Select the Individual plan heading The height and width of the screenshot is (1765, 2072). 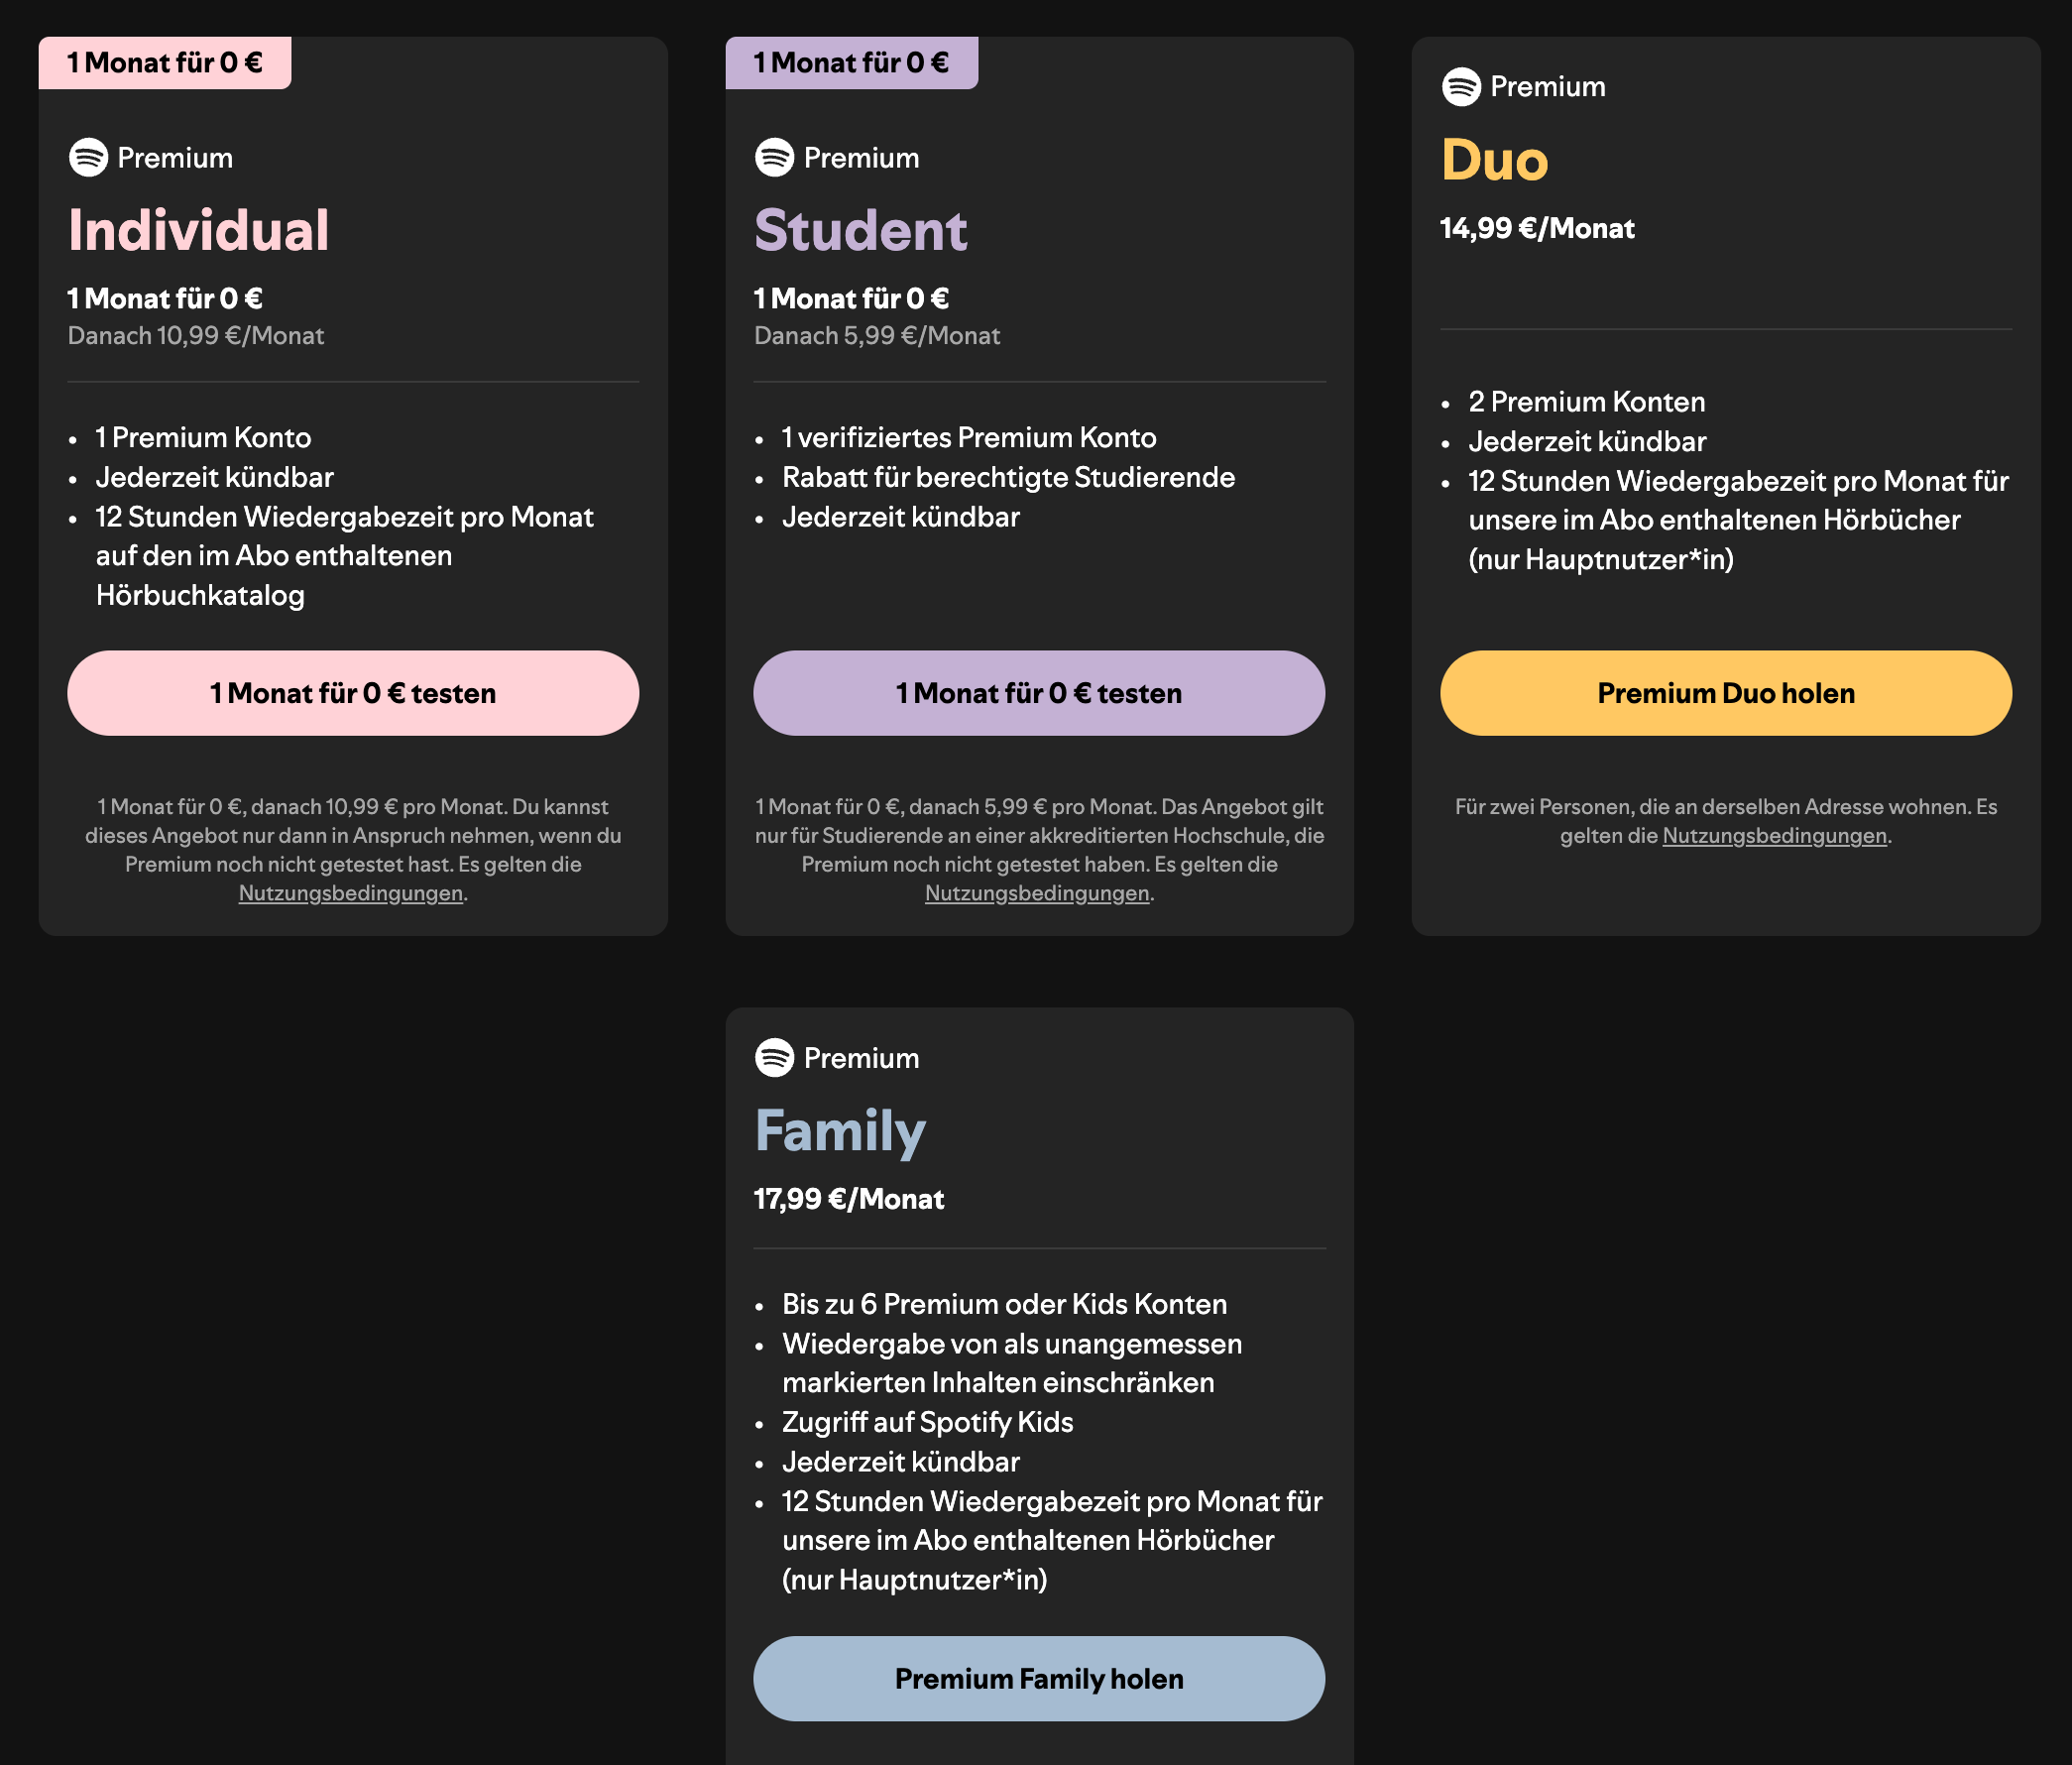coord(198,230)
